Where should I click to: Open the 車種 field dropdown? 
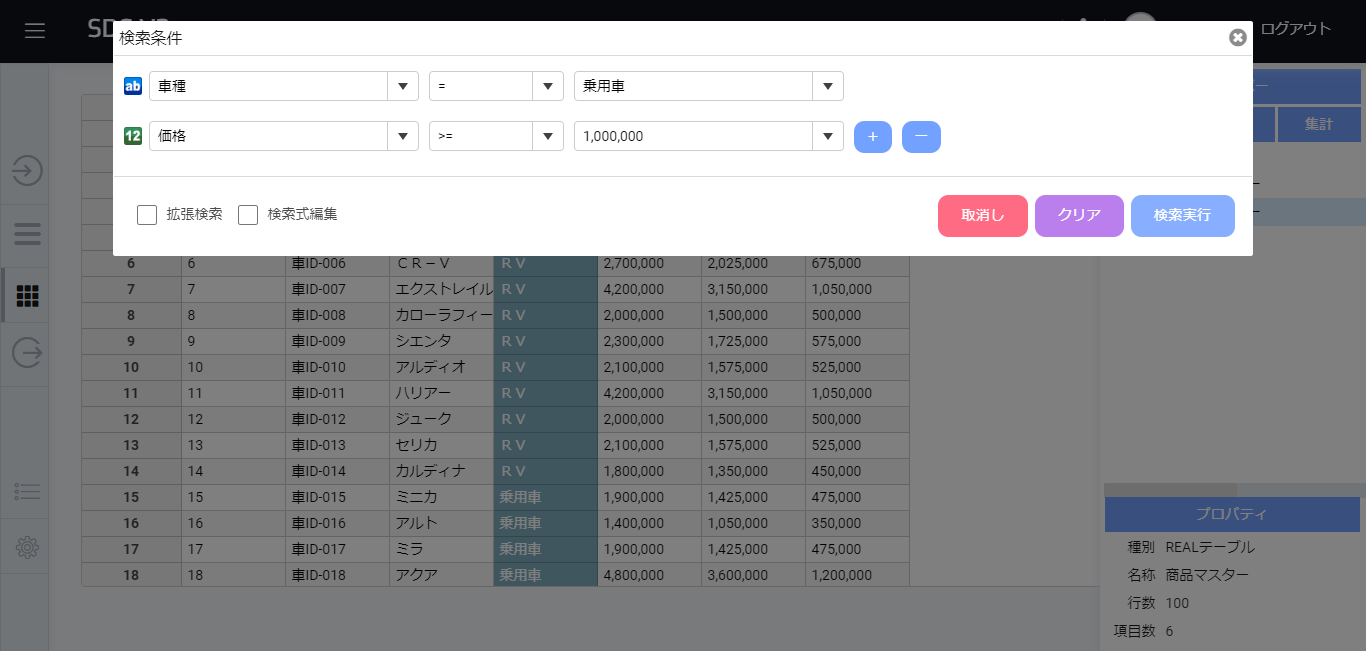402,86
